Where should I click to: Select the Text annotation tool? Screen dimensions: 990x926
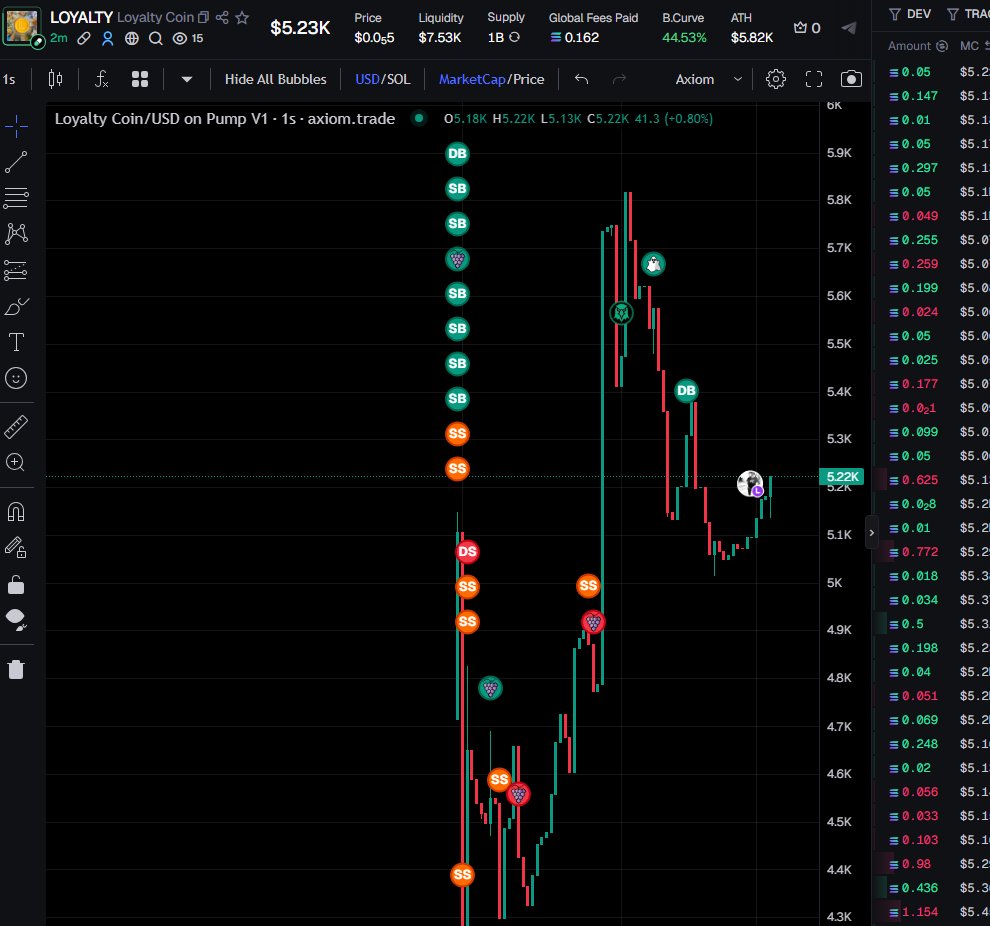click(x=16, y=342)
